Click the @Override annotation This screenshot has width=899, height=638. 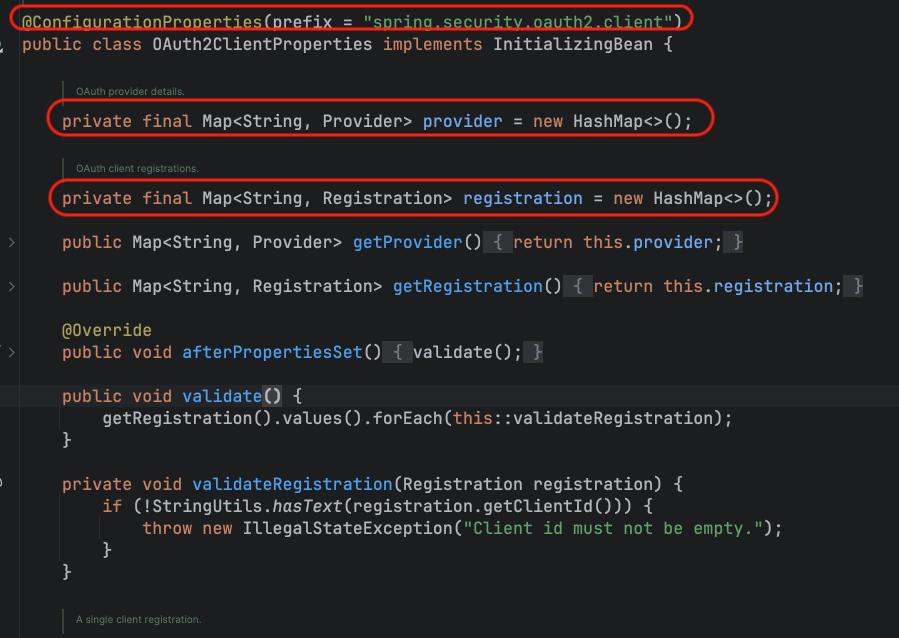[107, 330]
